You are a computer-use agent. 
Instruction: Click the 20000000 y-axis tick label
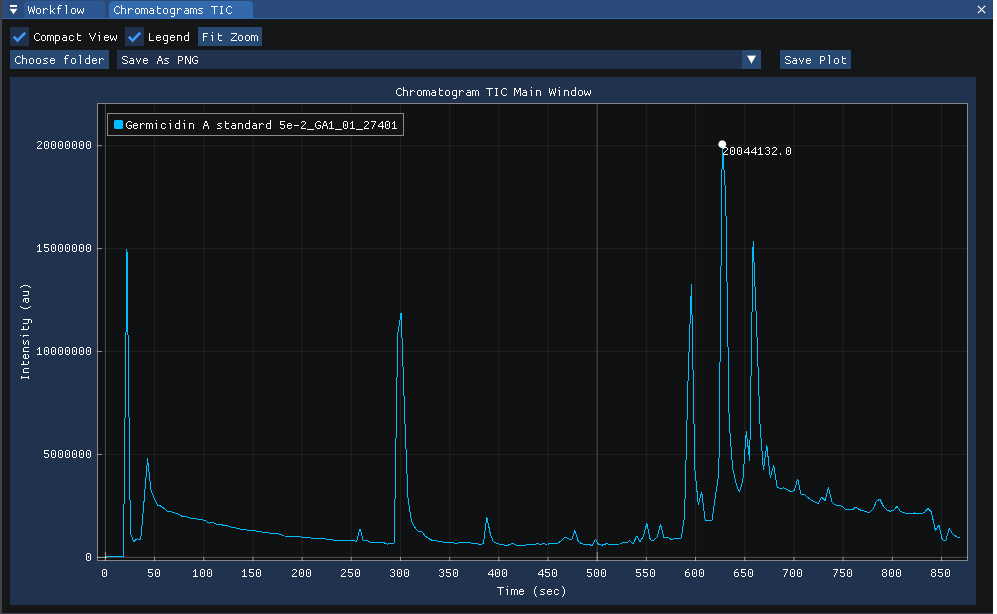point(64,145)
